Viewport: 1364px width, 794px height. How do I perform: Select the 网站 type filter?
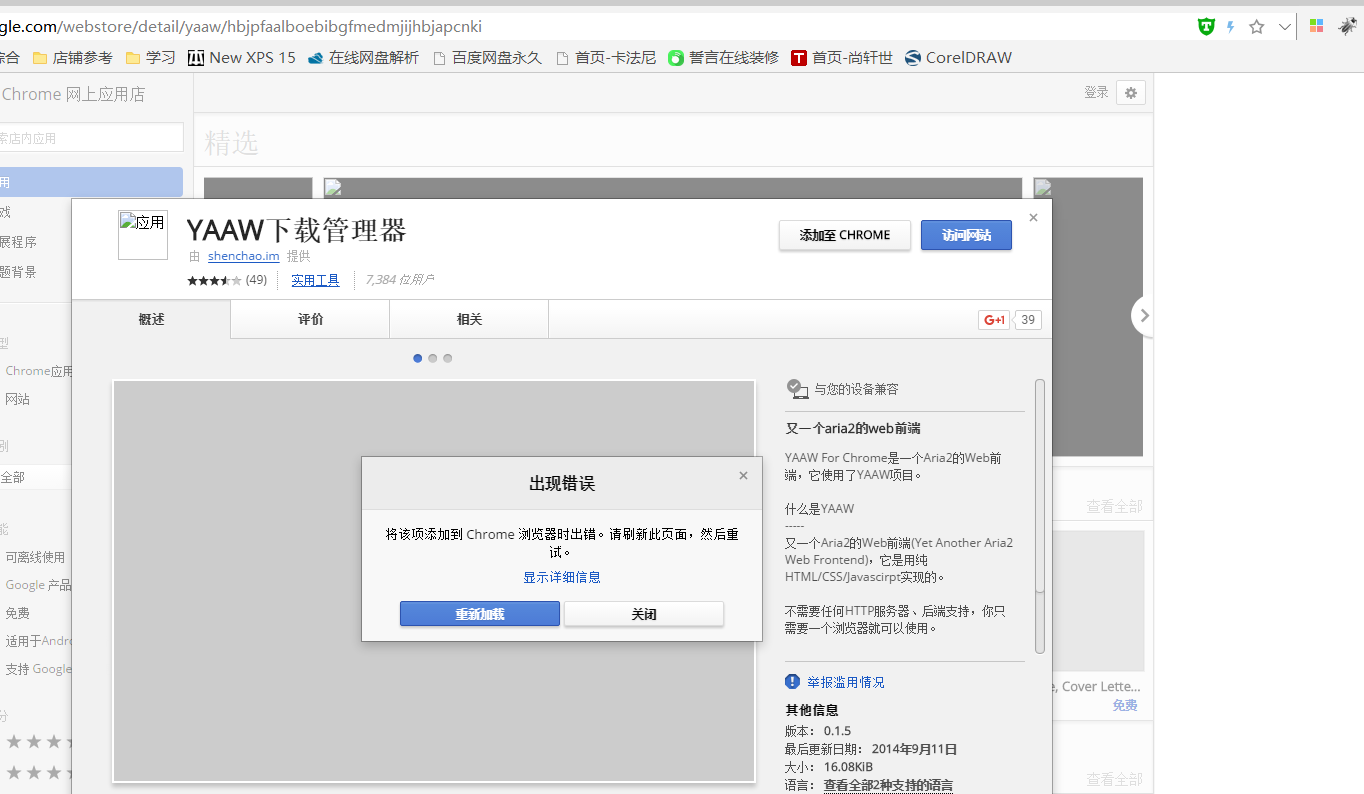click(x=18, y=399)
